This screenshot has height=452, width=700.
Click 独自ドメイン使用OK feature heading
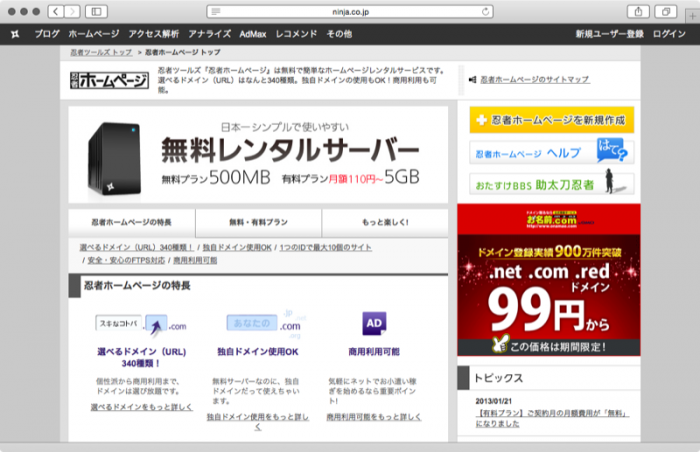tap(258, 352)
